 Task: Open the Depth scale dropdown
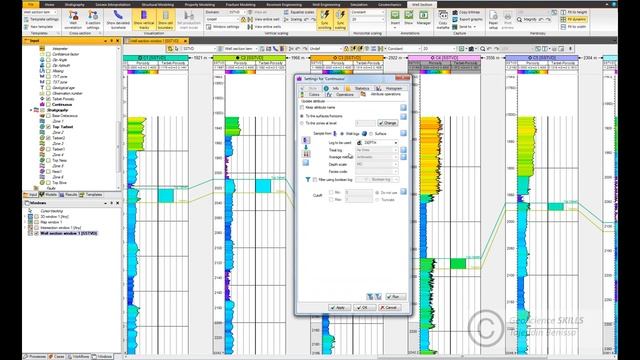[377, 164]
